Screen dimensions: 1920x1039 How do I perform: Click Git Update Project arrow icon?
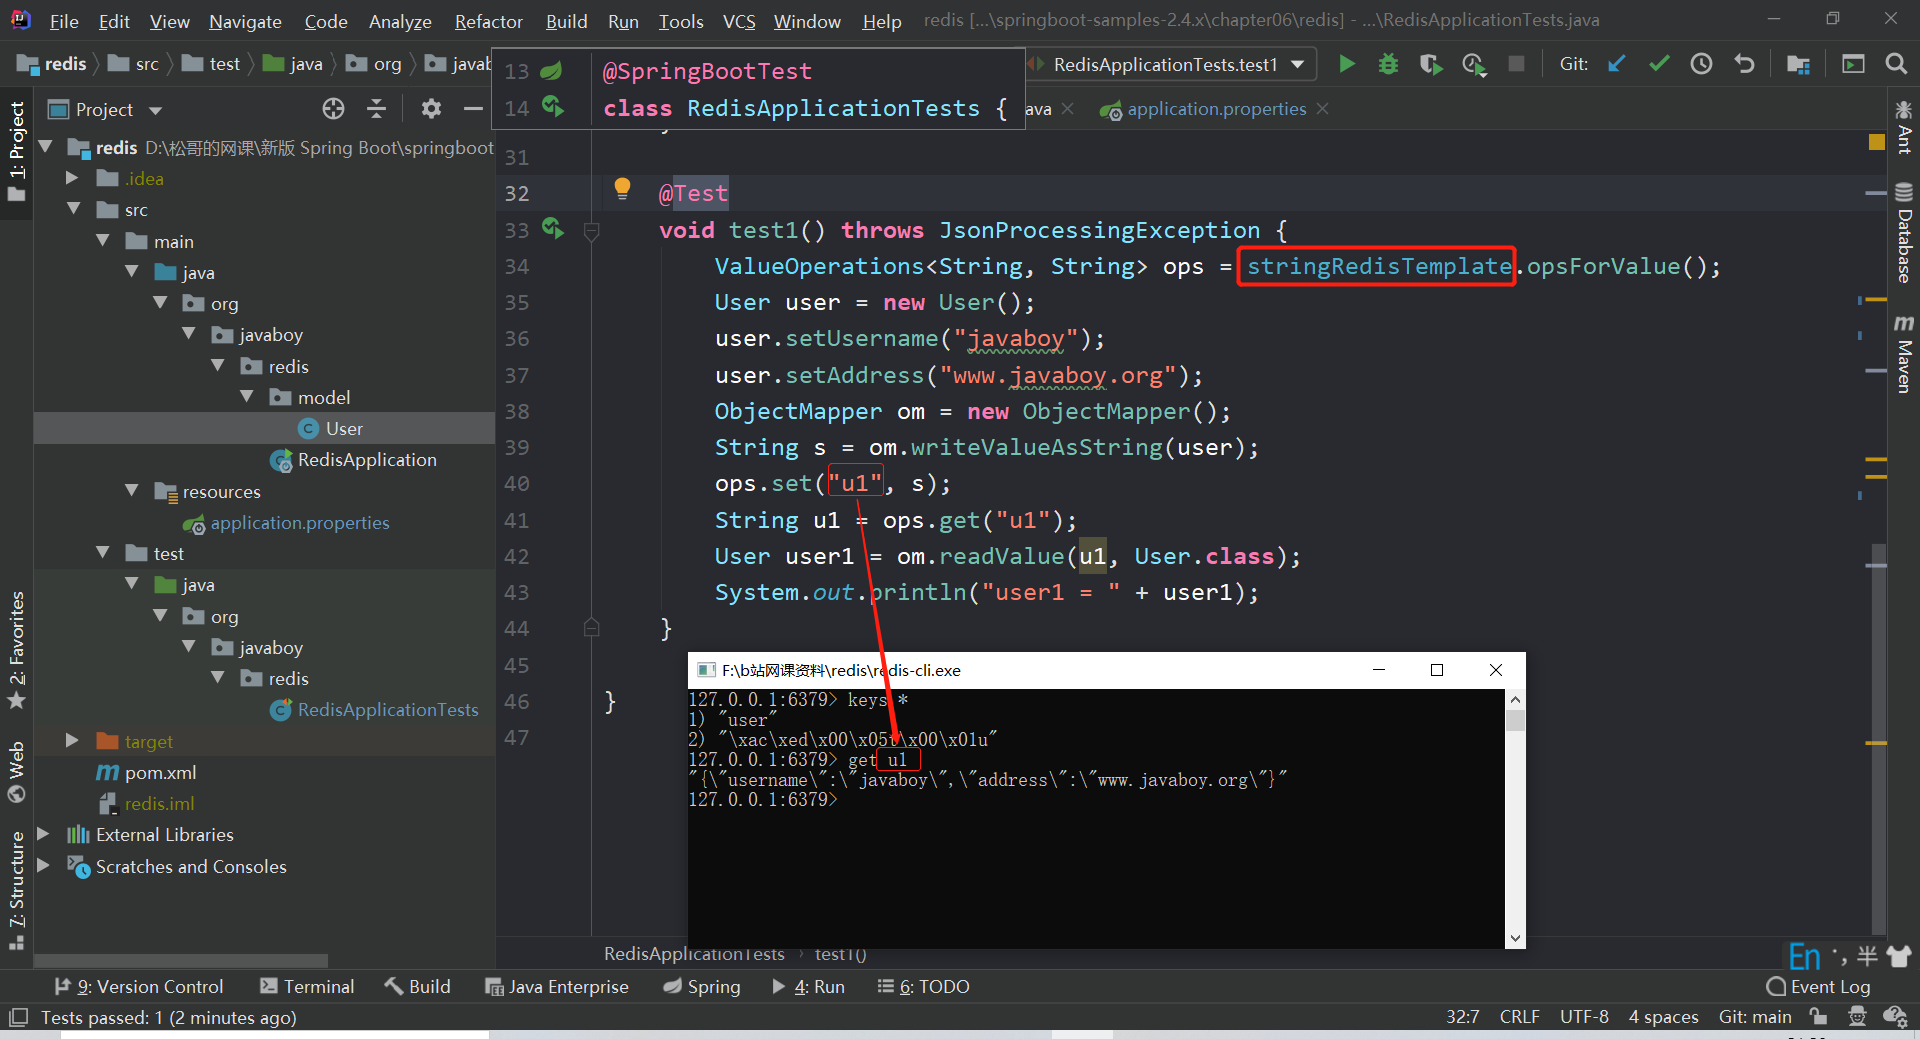pyautogui.click(x=1617, y=64)
